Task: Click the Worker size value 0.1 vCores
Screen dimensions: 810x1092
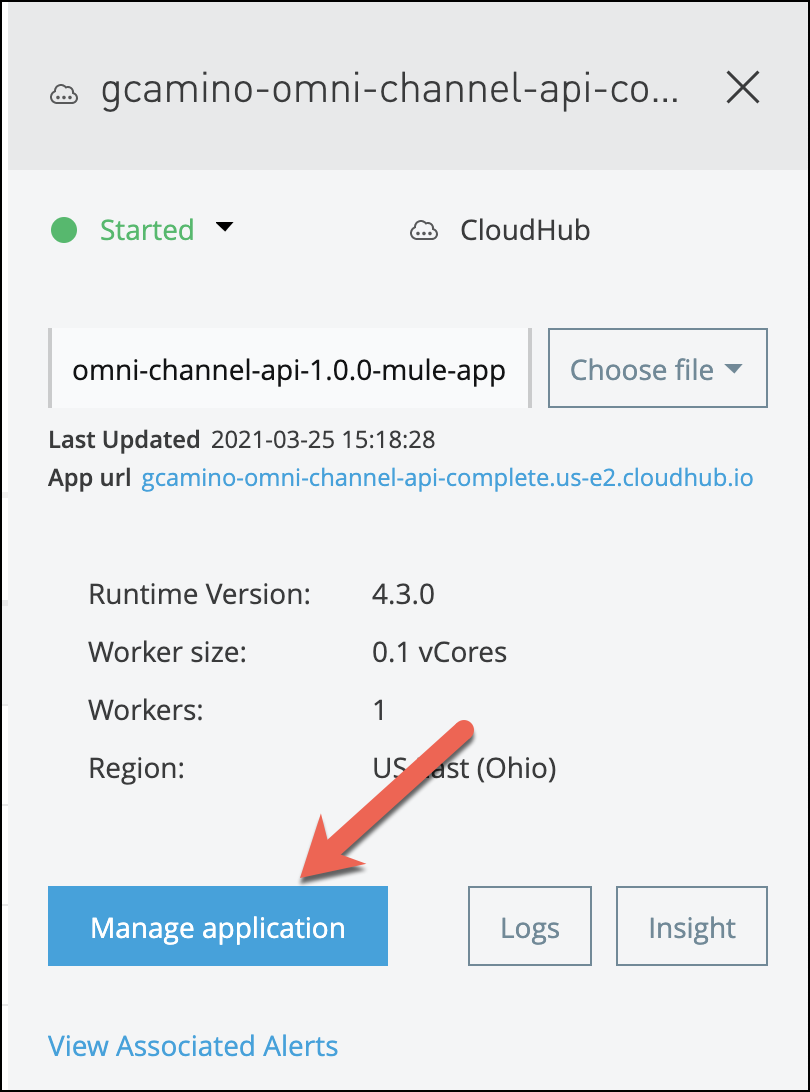Action: (x=439, y=652)
